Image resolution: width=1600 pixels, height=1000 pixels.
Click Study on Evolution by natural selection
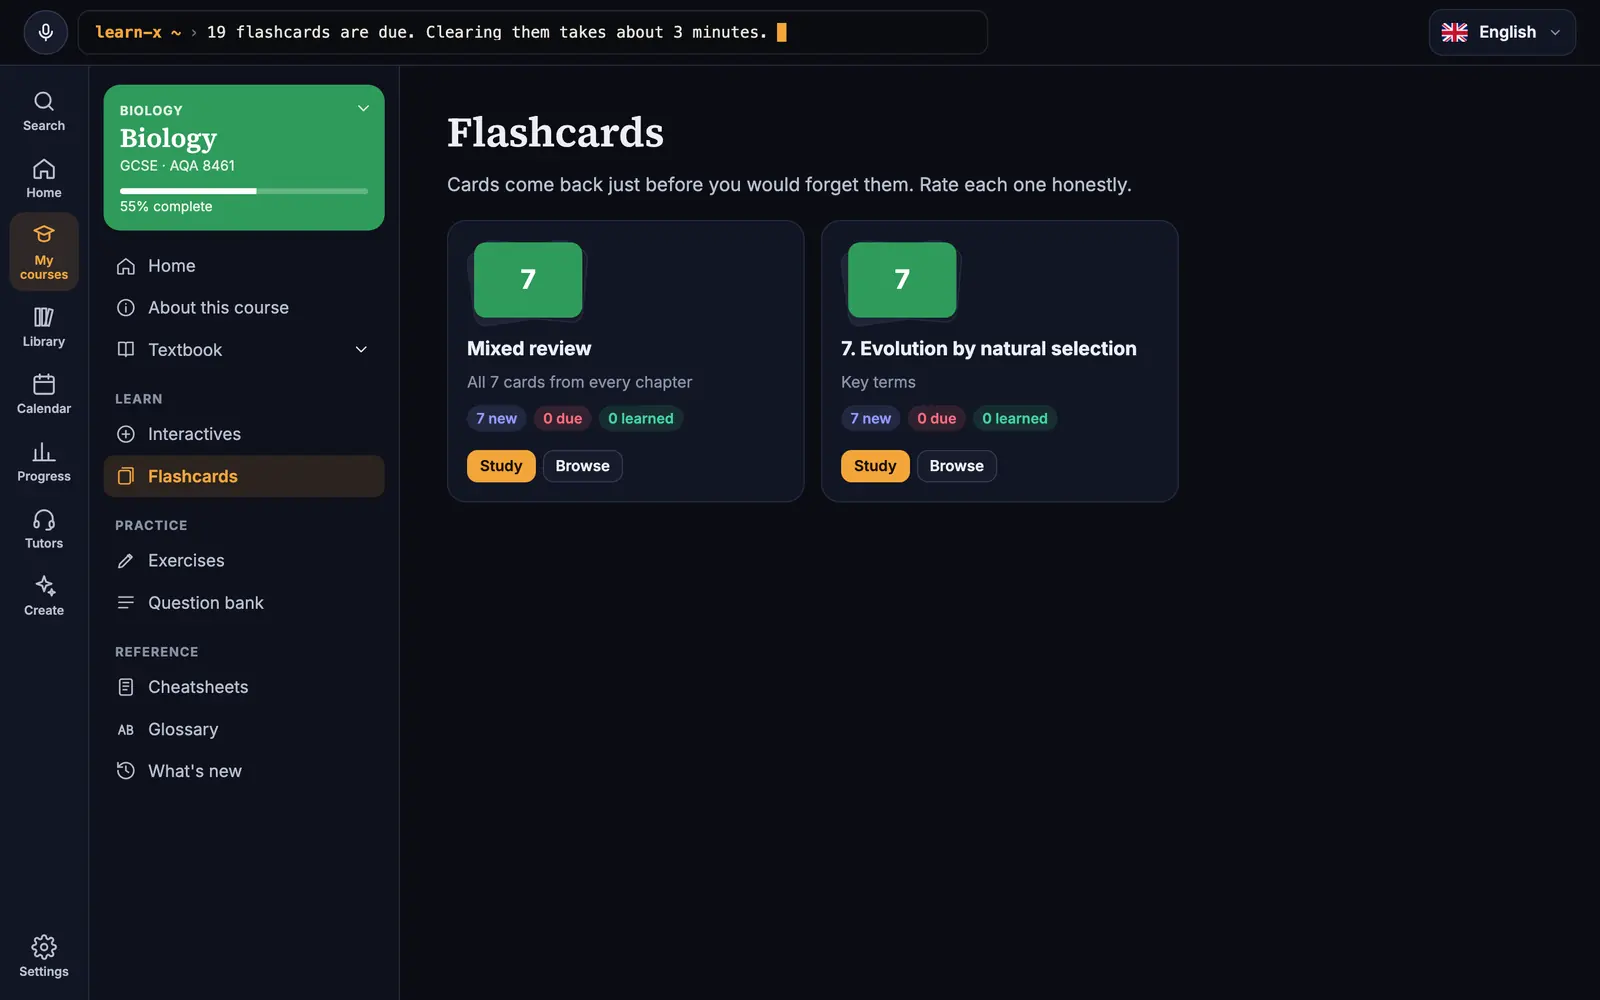coord(875,466)
